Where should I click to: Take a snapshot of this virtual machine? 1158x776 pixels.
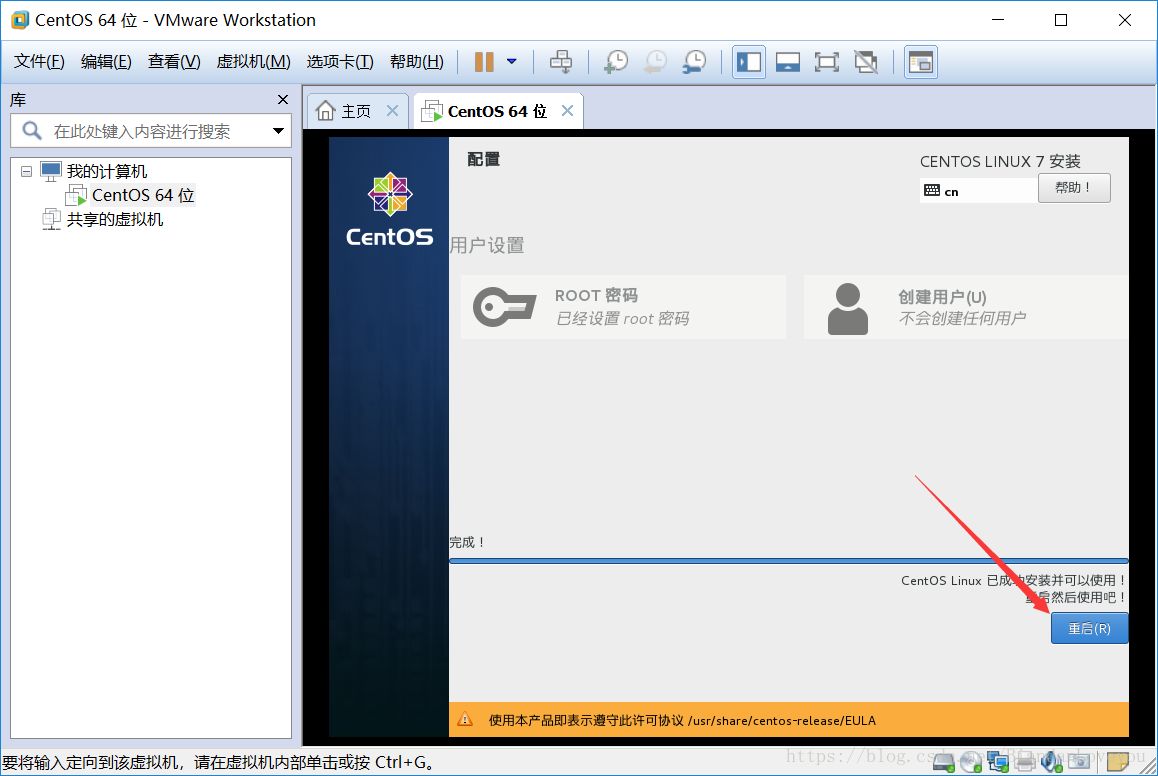pyautogui.click(x=615, y=62)
